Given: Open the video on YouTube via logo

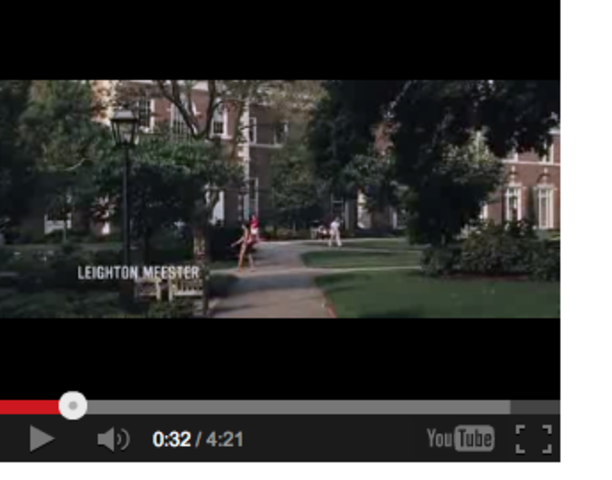Looking at the screenshot, I should (461, 439).
